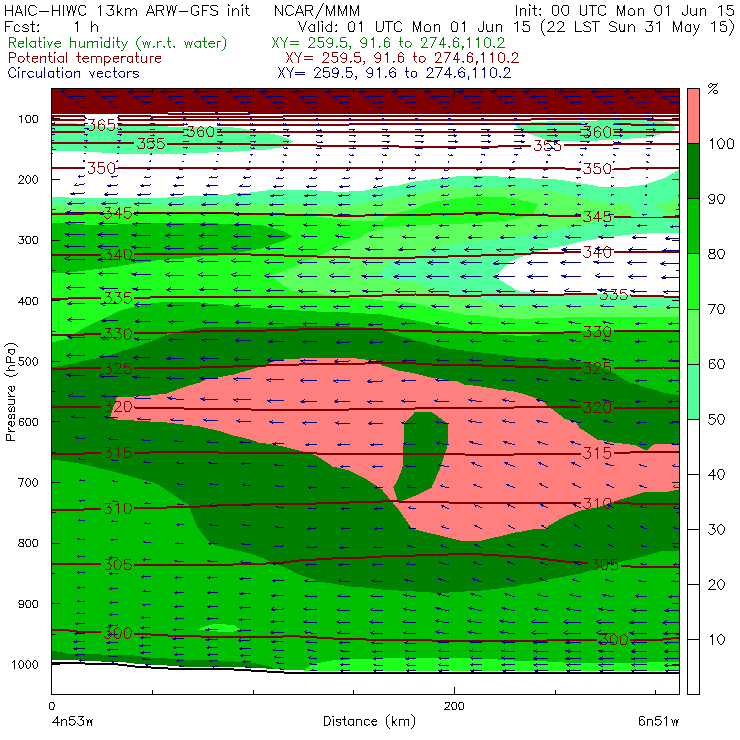This screenshot has height=740, width=740.
Task: Click the '500' pressure axis tick label
Action: click(28, 361)
